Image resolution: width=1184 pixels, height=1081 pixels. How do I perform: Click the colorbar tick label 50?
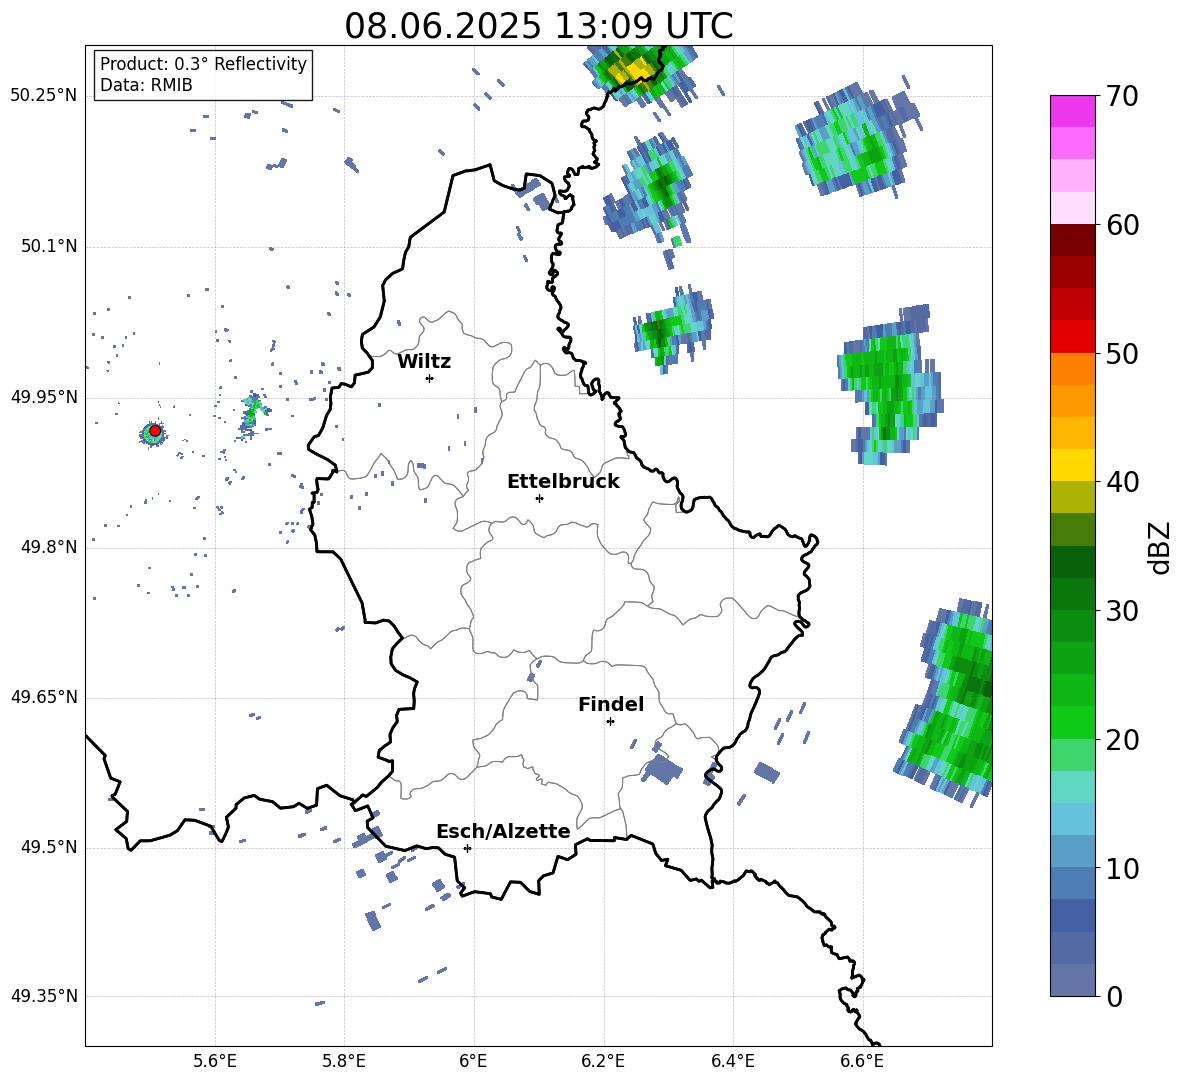(x=1122, y=353)
